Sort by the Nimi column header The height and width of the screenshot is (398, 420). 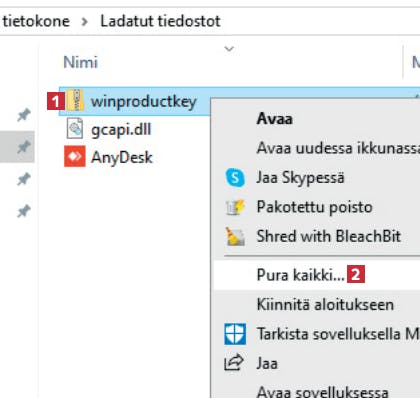click(80, 62)
